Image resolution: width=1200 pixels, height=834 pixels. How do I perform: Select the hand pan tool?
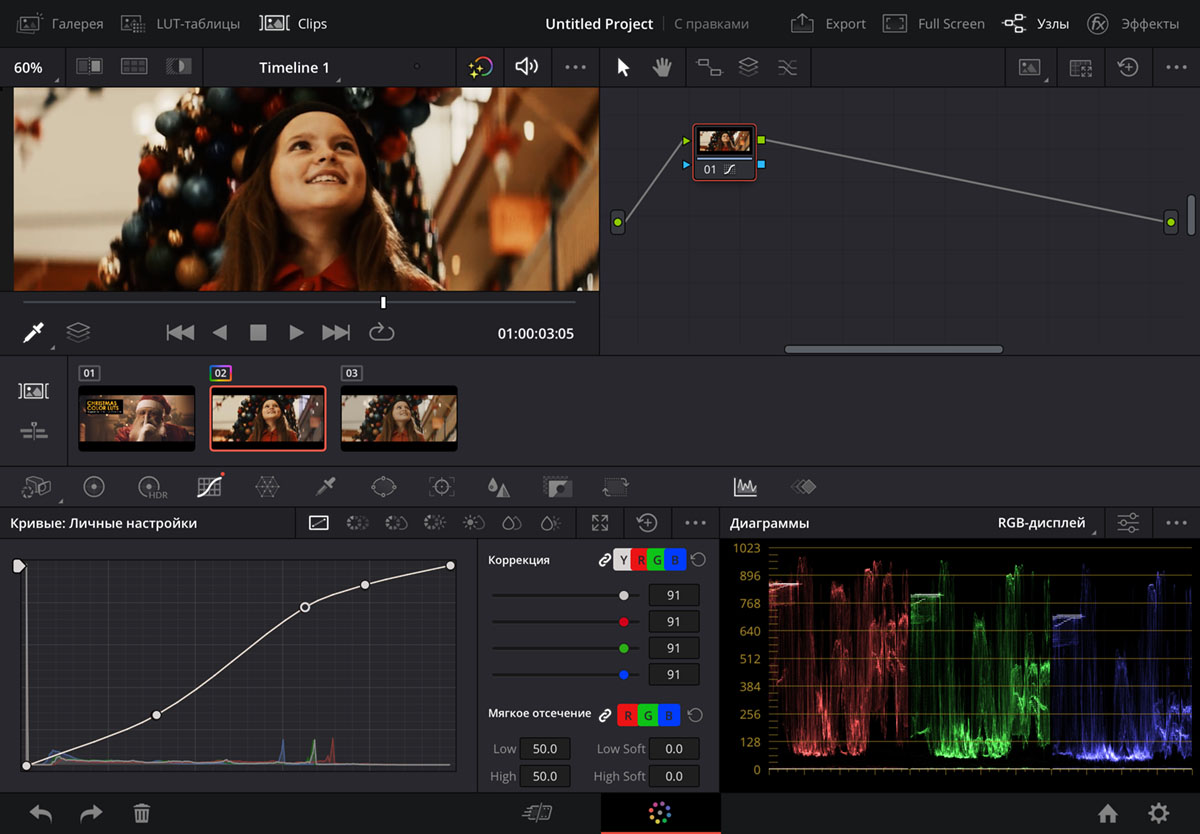[x=661, y=67]
